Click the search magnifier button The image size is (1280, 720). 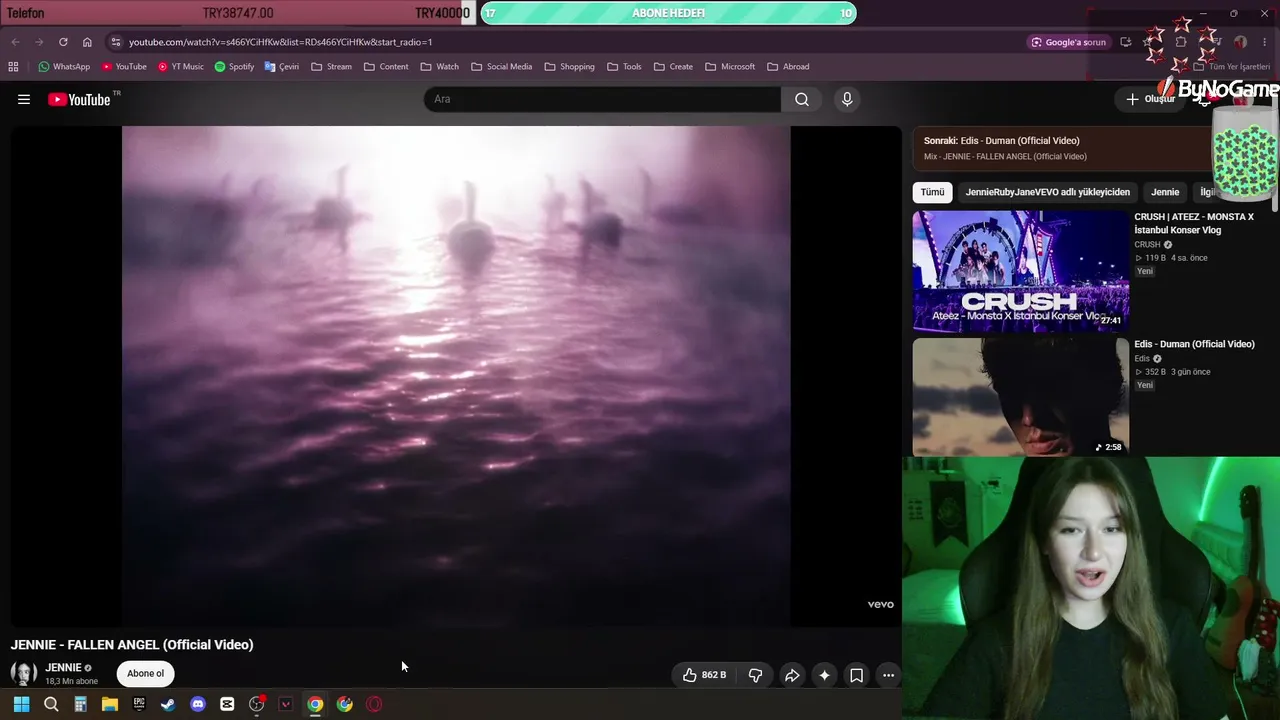[802, 99]
